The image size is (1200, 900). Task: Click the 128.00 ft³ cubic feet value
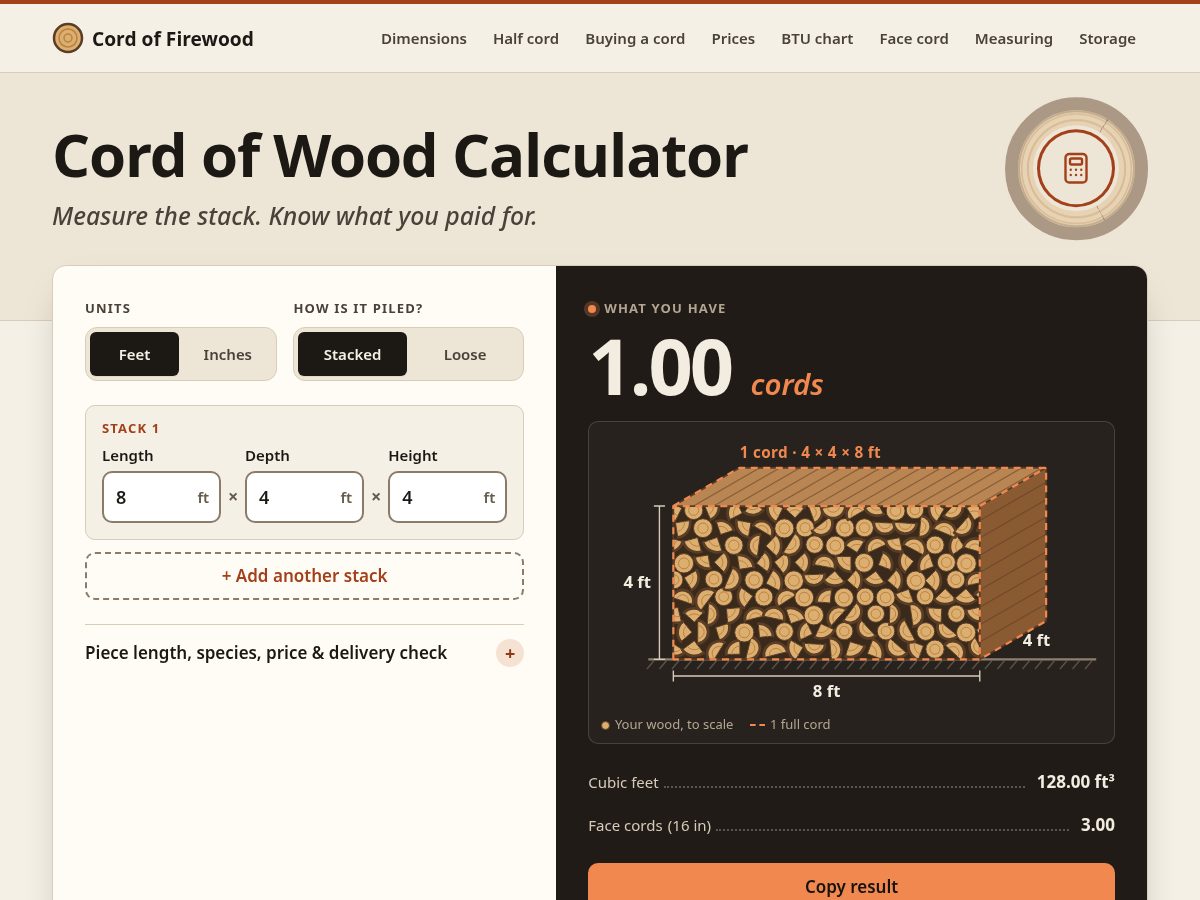coord(1075,782)
